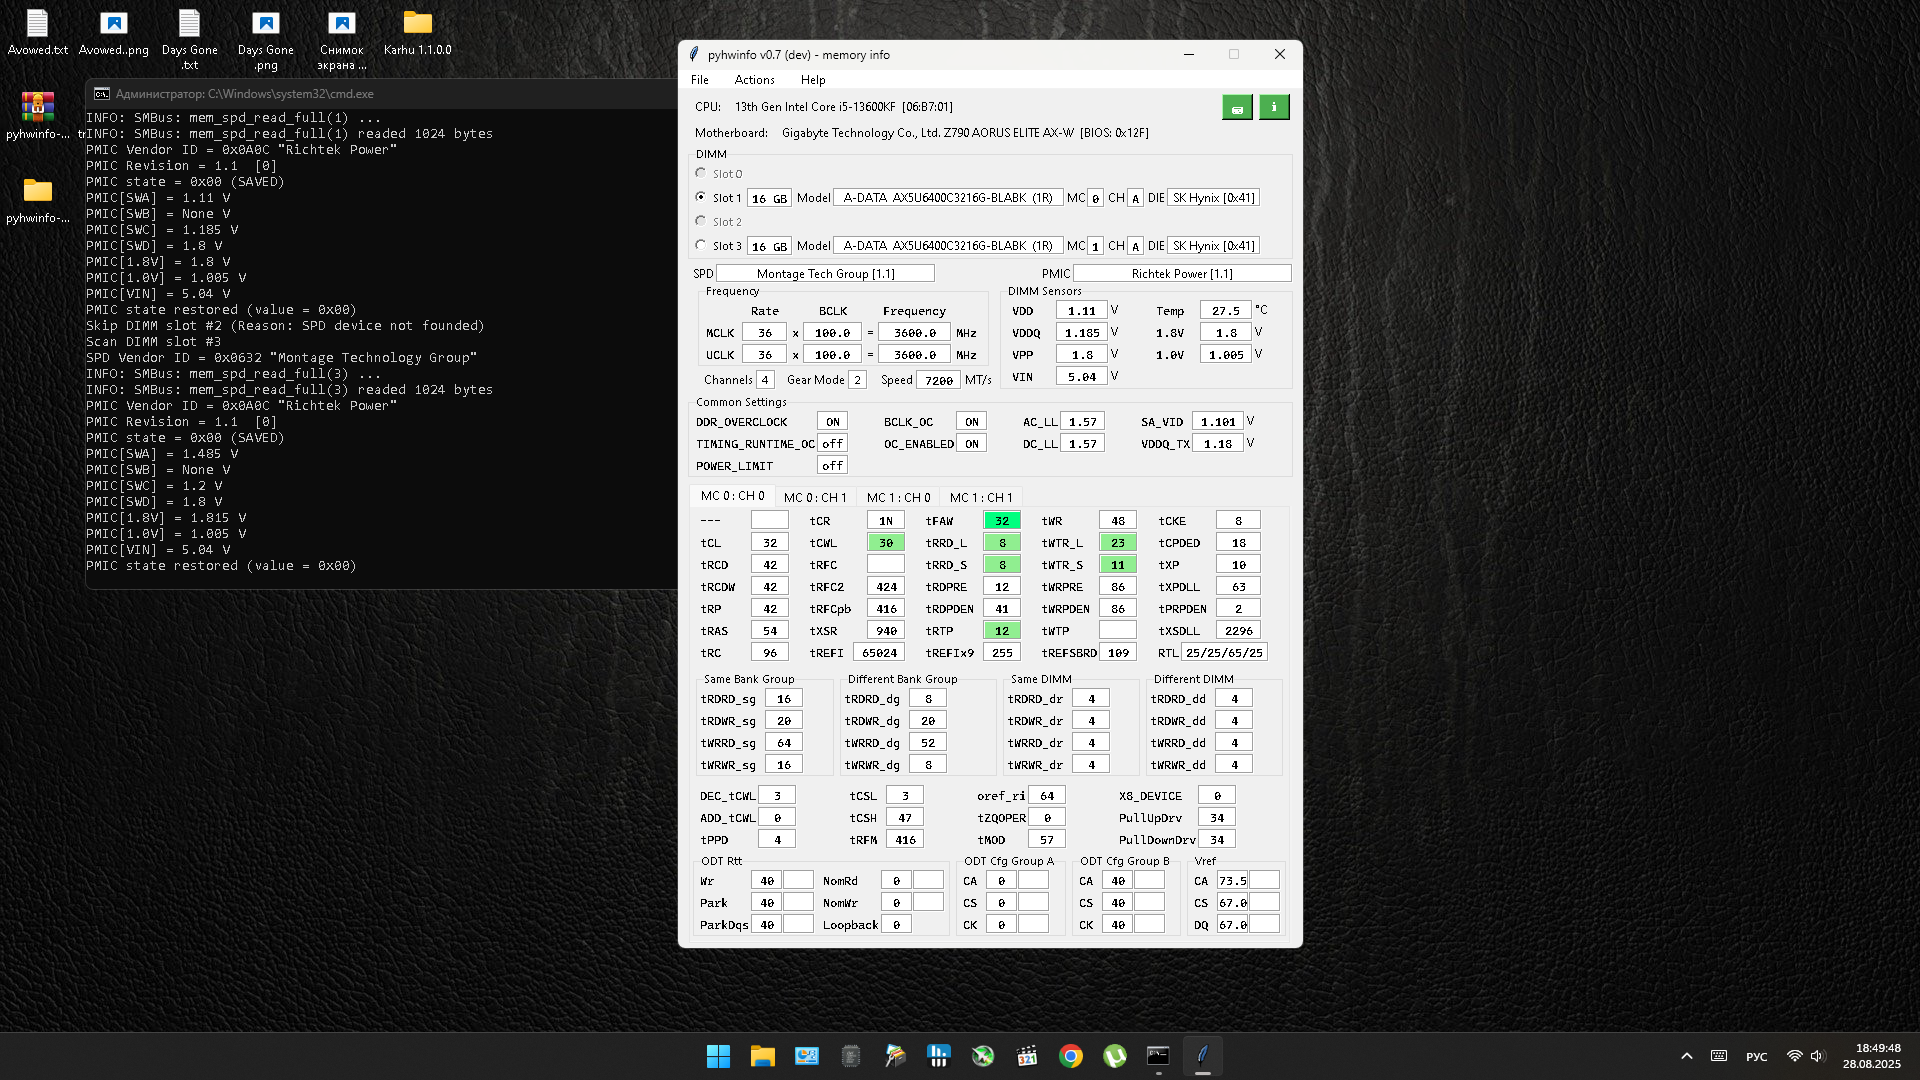Open the РУС language input switcher
This screenshot has width=1920, height=1080.
tap(1756, 1056)
